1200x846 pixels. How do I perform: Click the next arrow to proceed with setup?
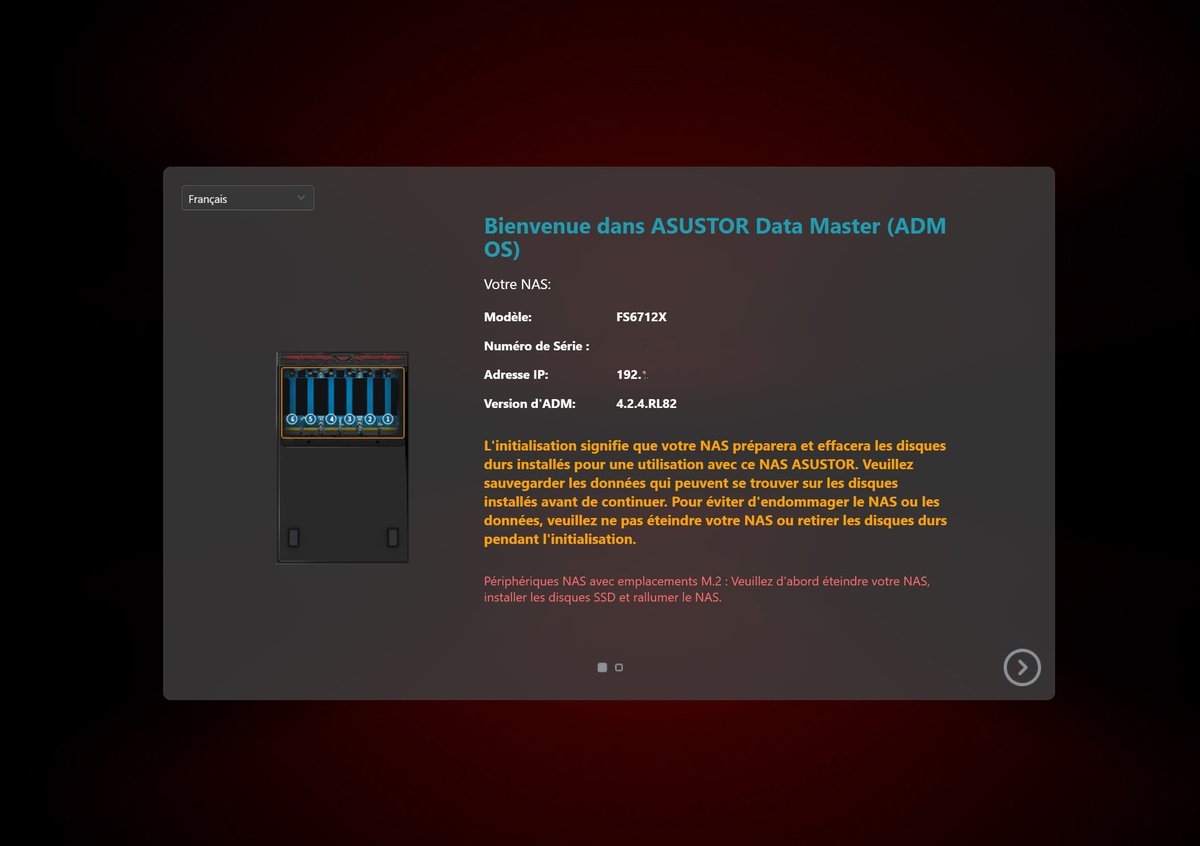click(1022, 667)
